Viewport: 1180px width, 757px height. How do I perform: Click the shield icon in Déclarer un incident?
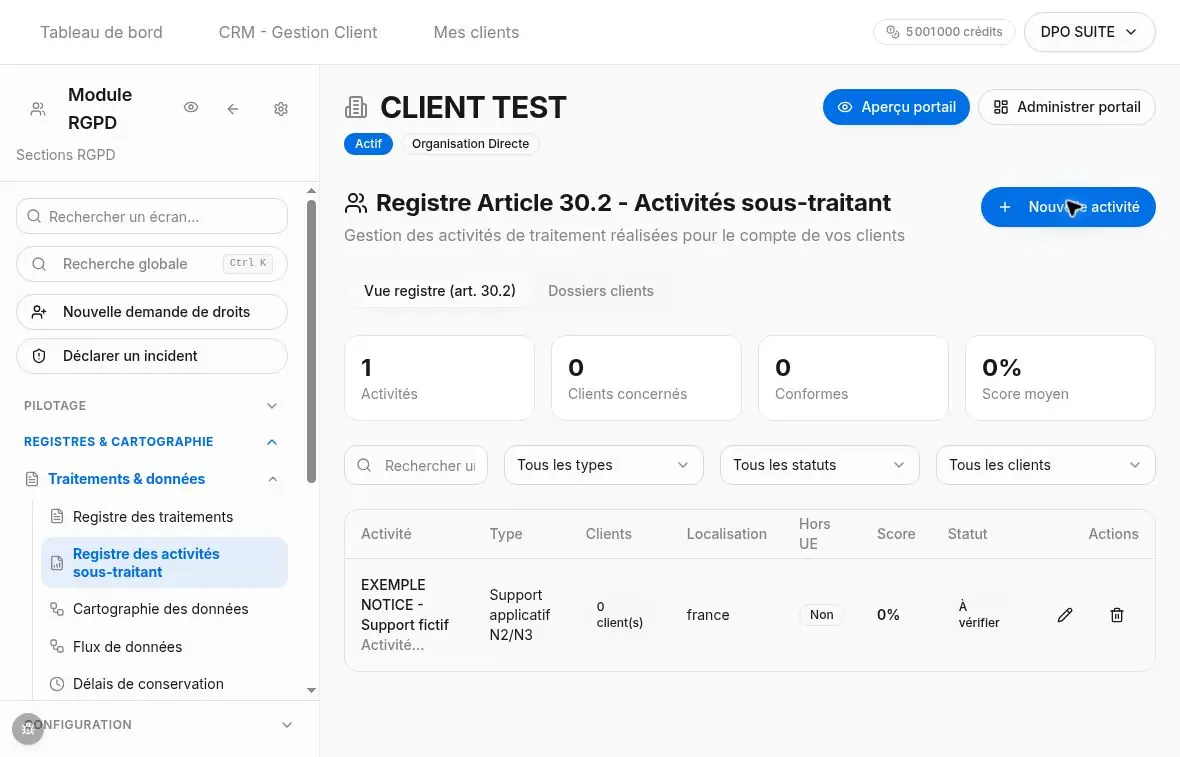pyautogui.click(x=39, y=356)
